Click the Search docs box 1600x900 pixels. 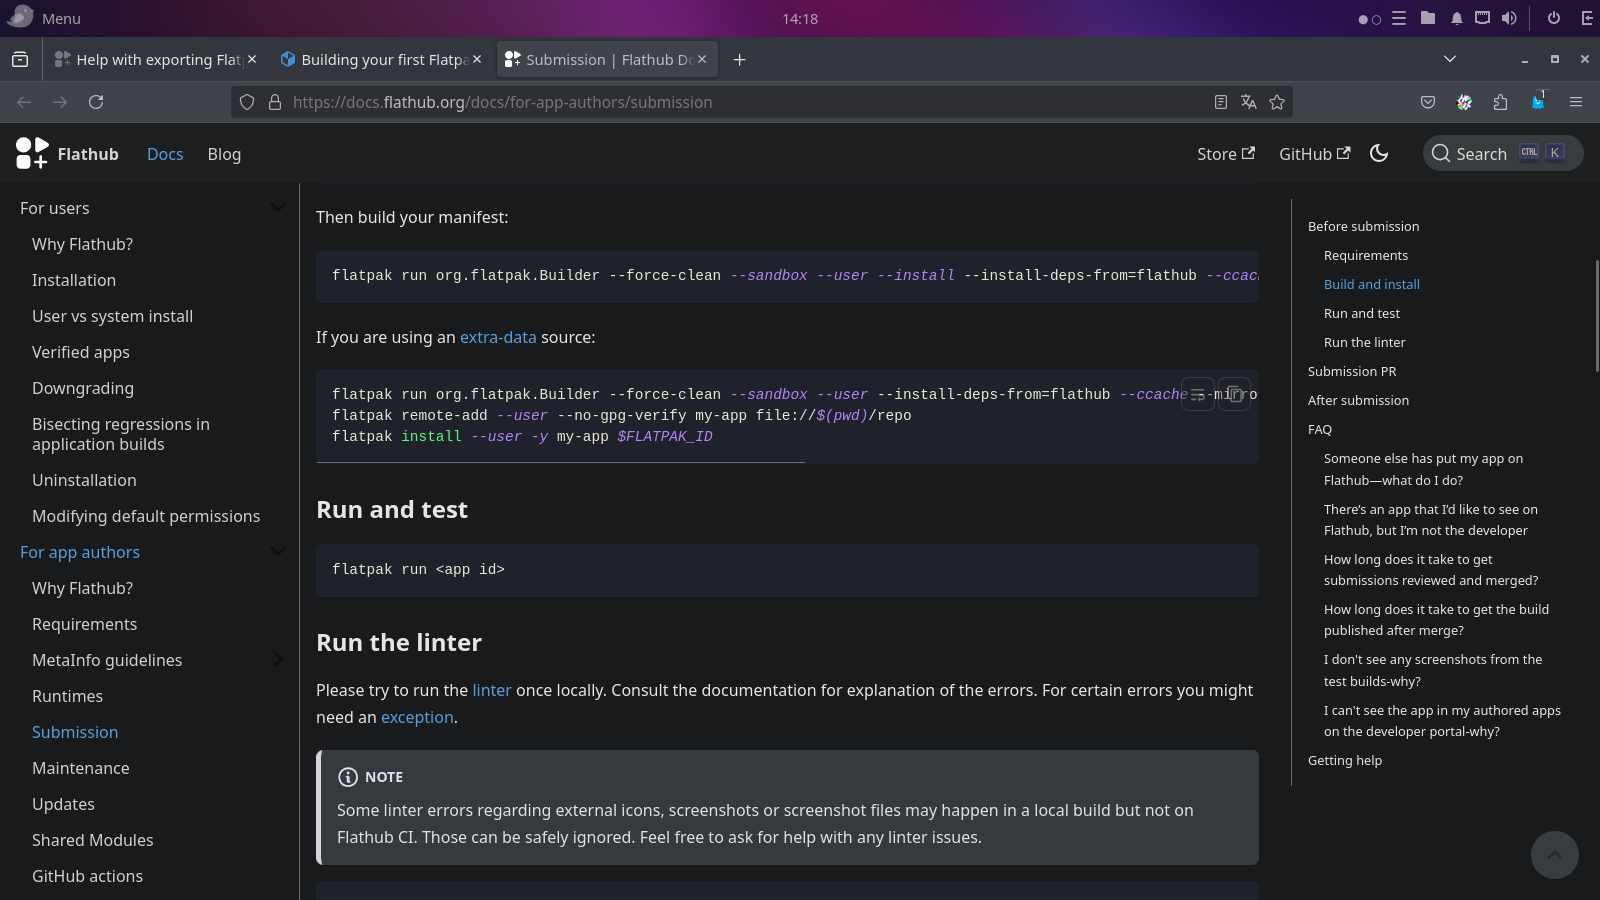pyautogui.click(x=1503, y=153)
